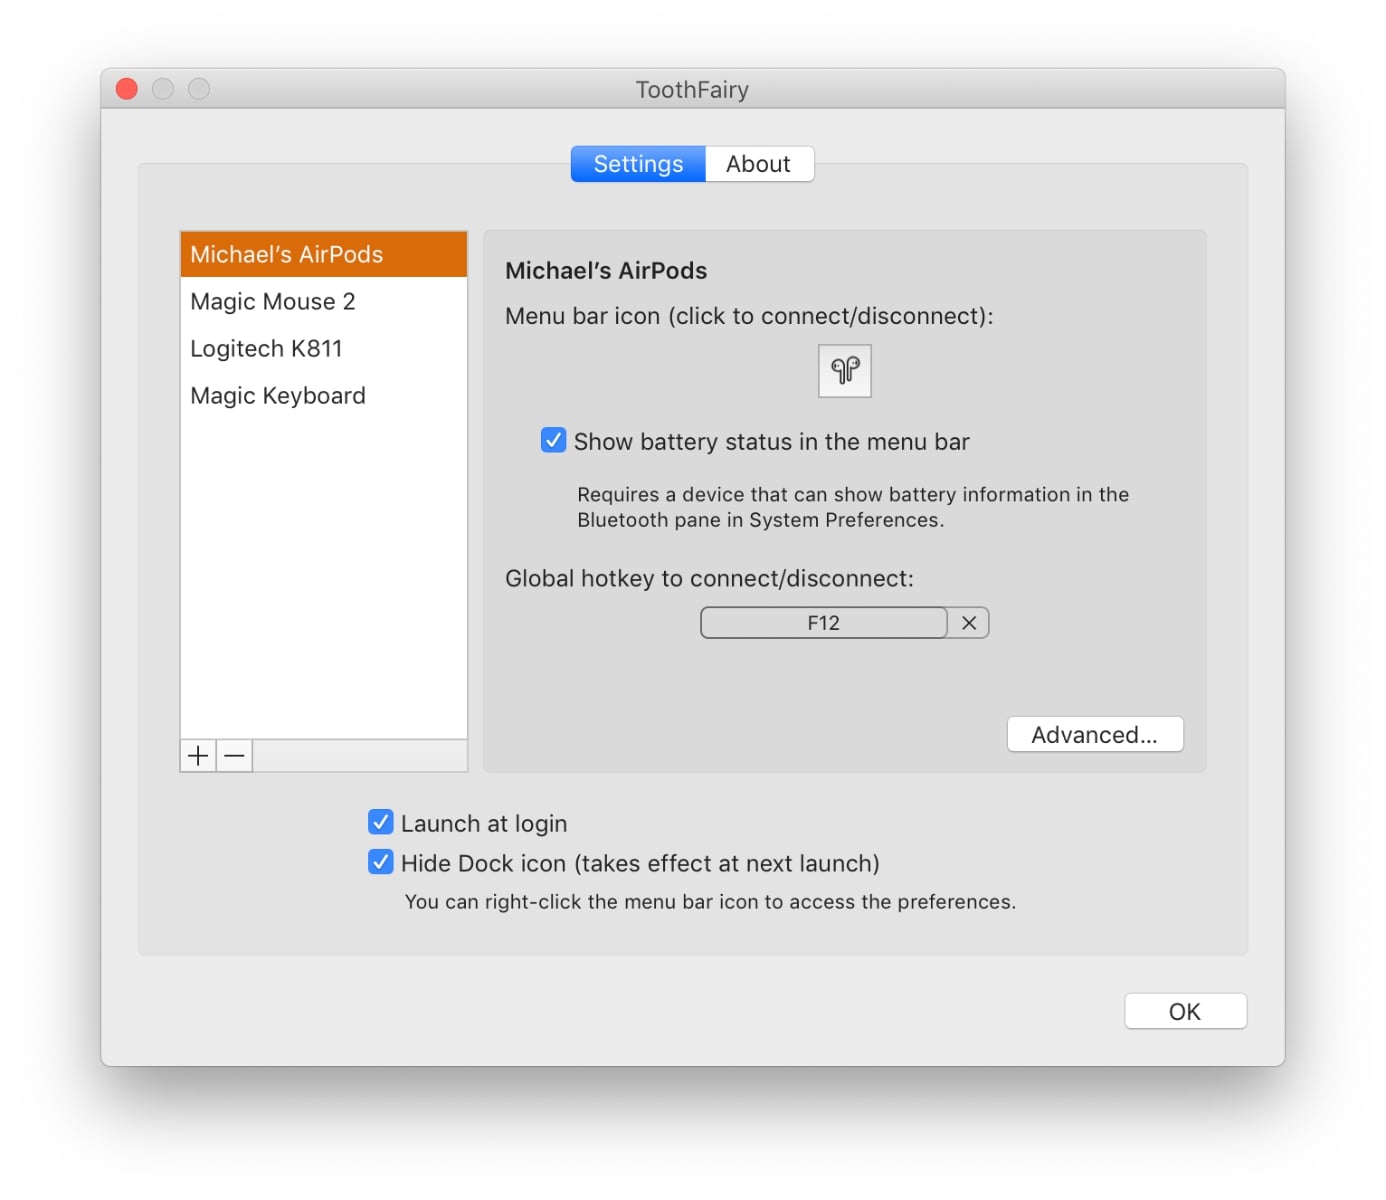Viewport: 1386px width, 1200px height.
Task: Click the AirPods menu bar icon button
Action: pyautogui.click(x=844, y=371)
